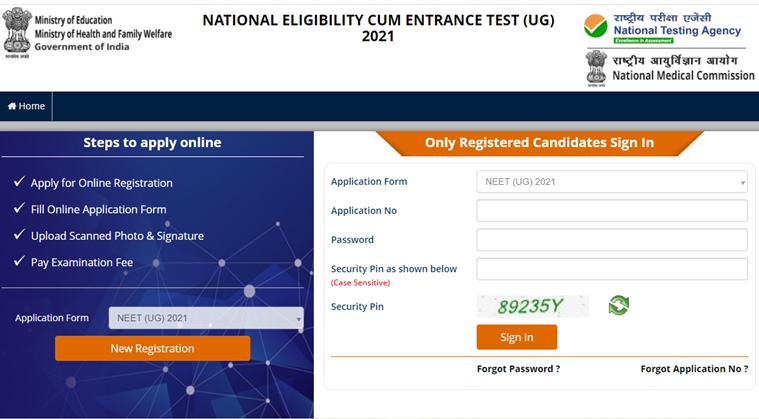Click checkmark beside Apply for Online Registration
This screenshot has height=419, width=759.
click(x=19, y=183)
